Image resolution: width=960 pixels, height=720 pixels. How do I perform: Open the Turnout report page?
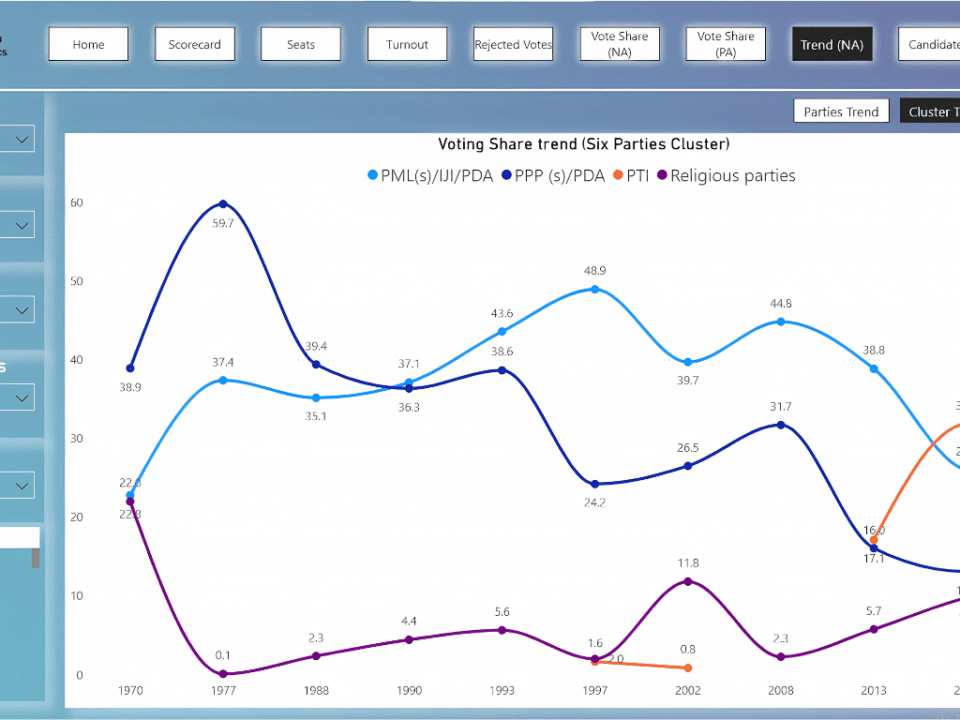(x=407, y=44)
